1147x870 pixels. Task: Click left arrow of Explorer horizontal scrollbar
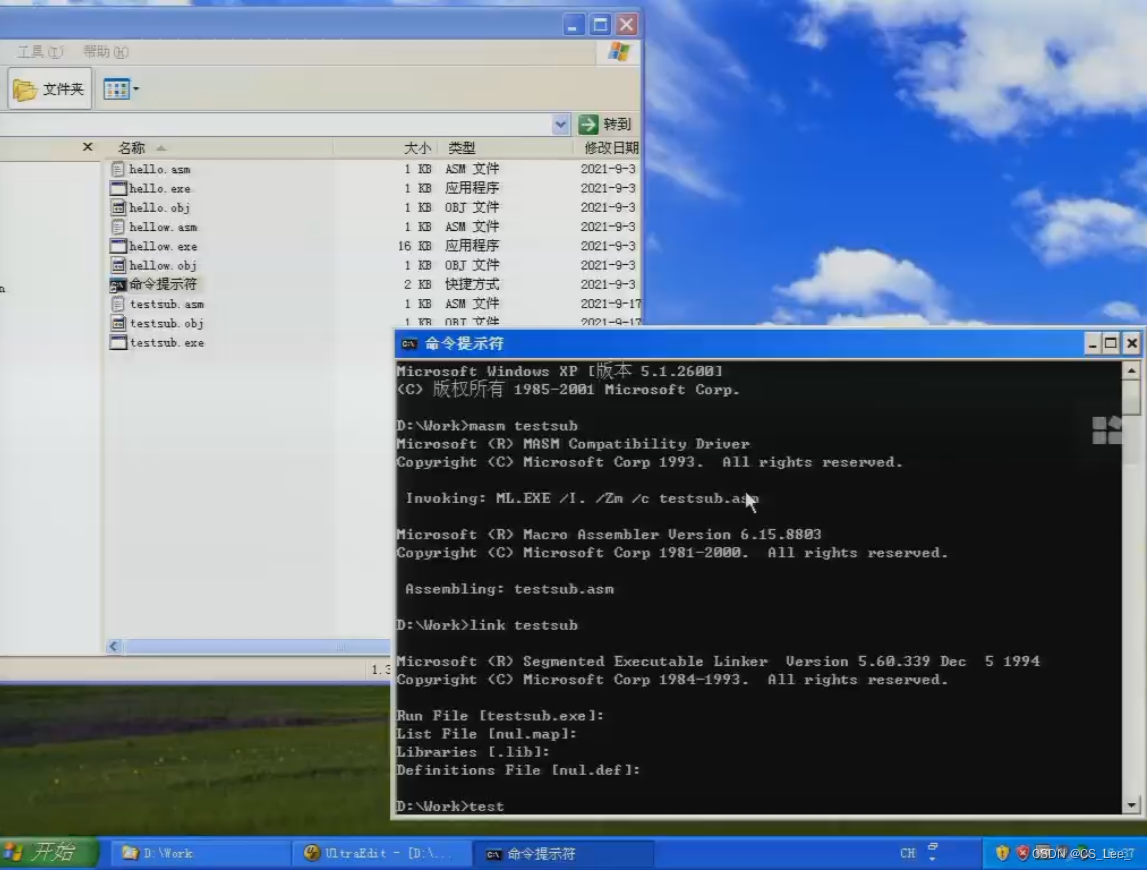pos(114,646)
